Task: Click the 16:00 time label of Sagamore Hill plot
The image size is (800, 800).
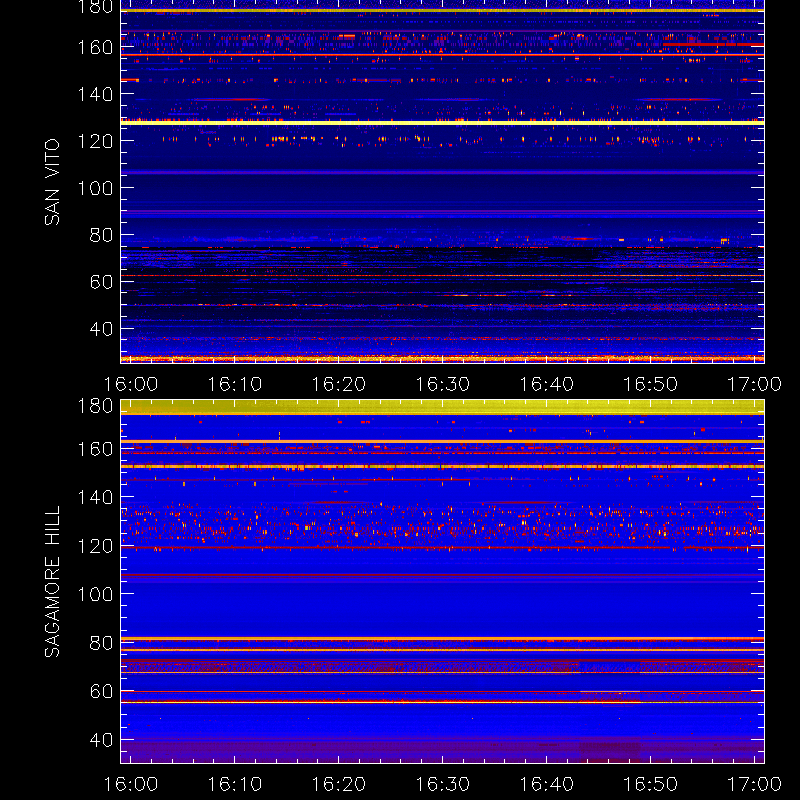Action: tap(131, 784)
